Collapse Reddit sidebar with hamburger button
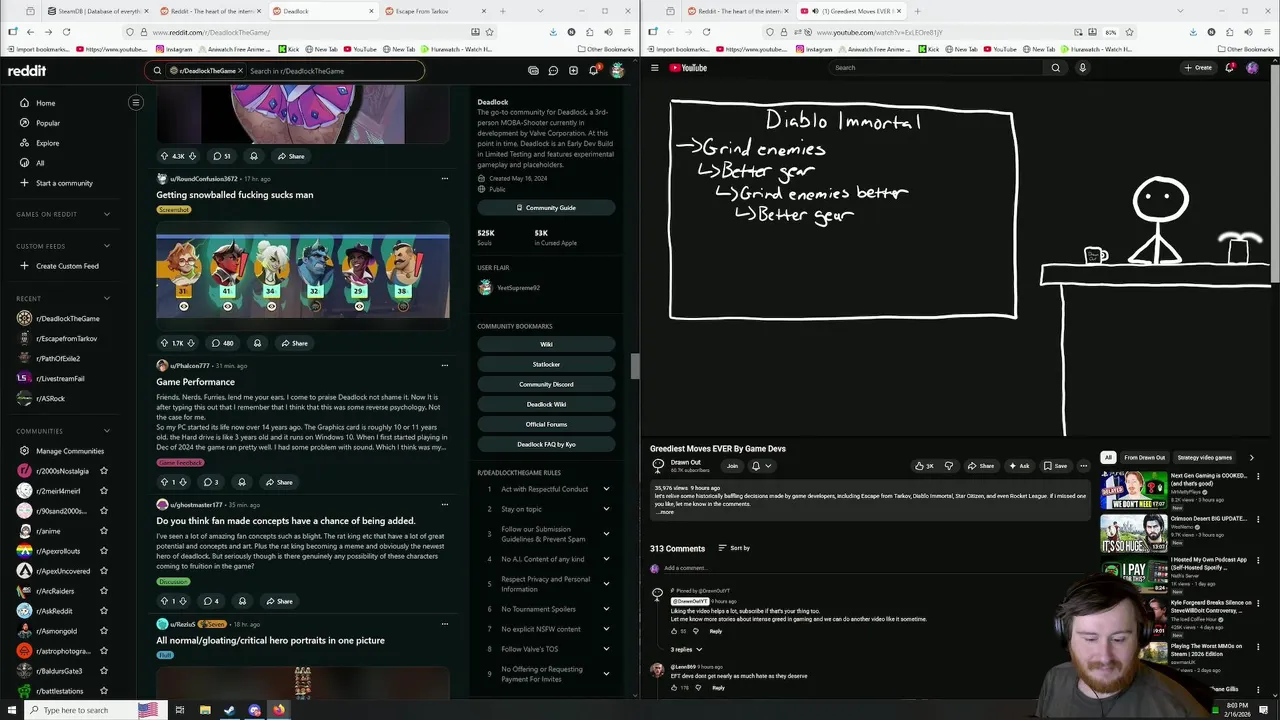This screenshot has width=1280, height=720. [x=136, y=102]
